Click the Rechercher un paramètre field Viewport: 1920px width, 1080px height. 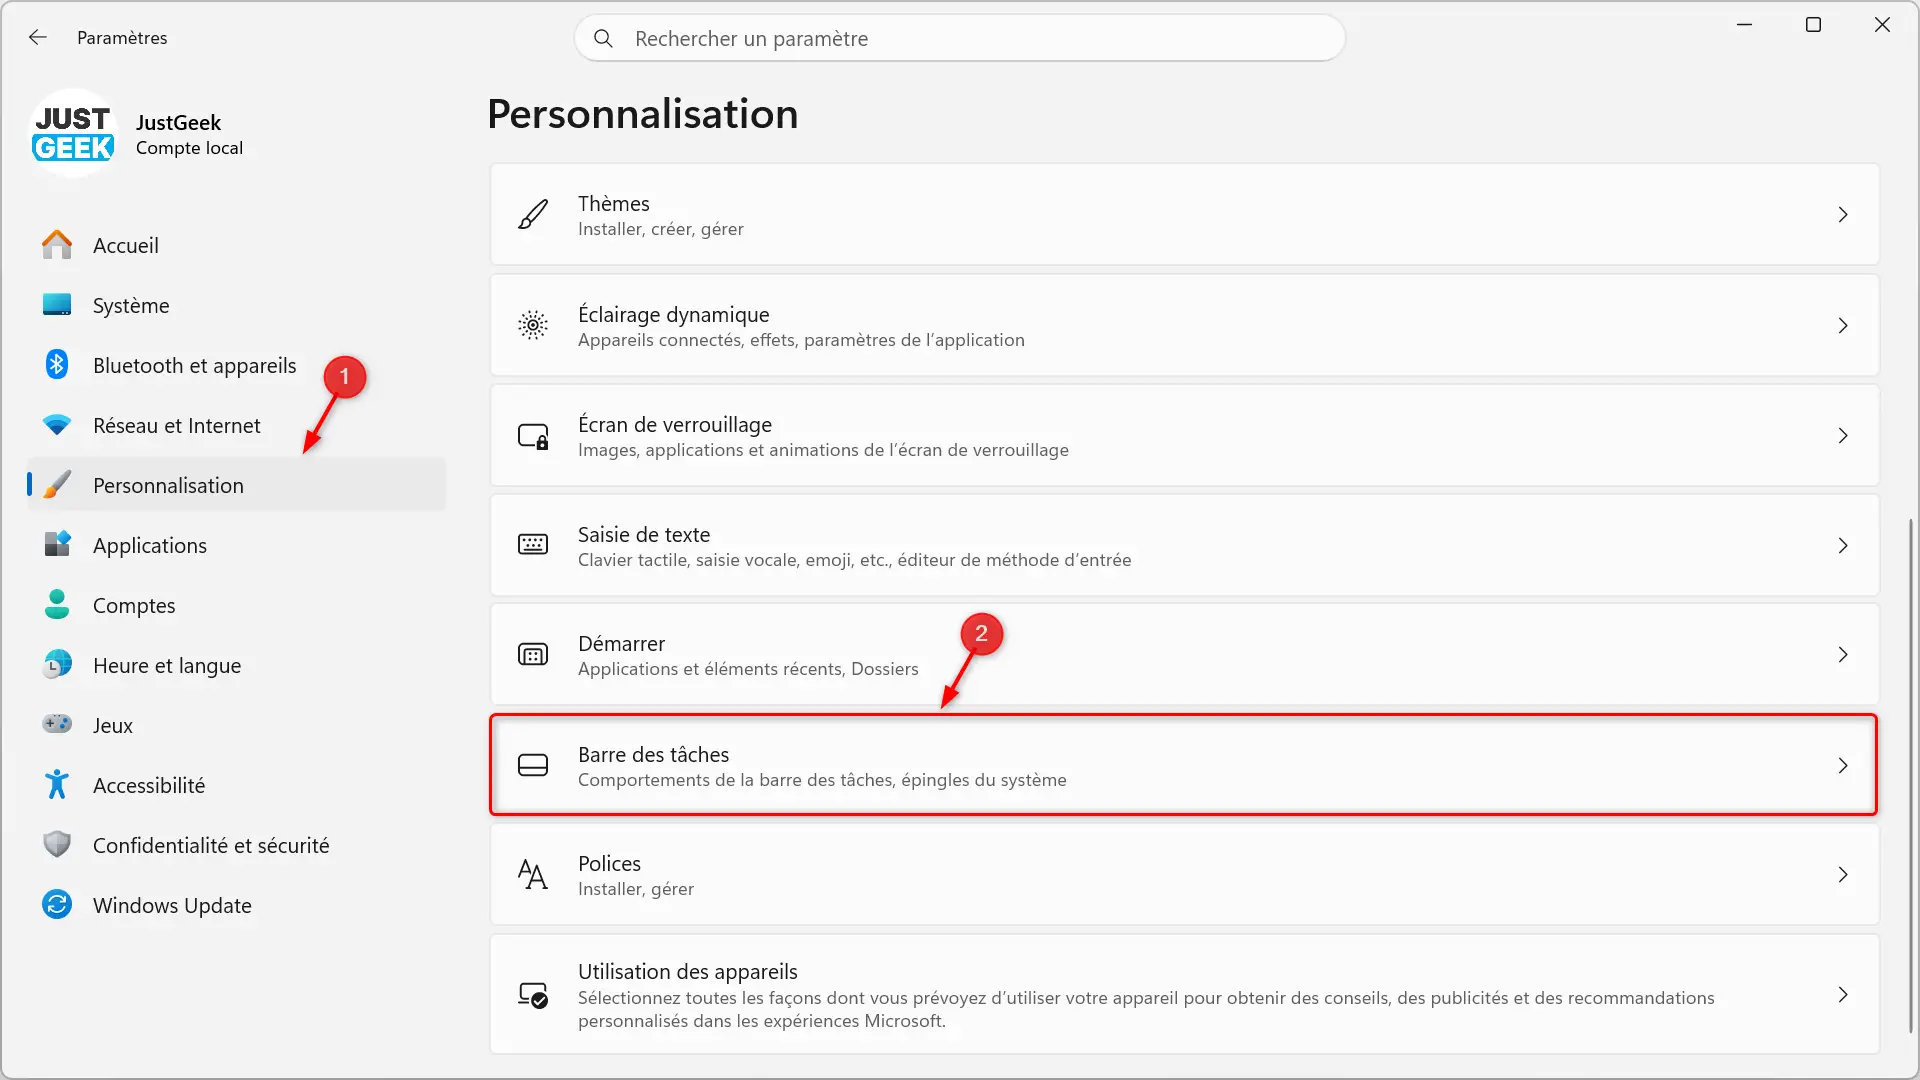960,38
